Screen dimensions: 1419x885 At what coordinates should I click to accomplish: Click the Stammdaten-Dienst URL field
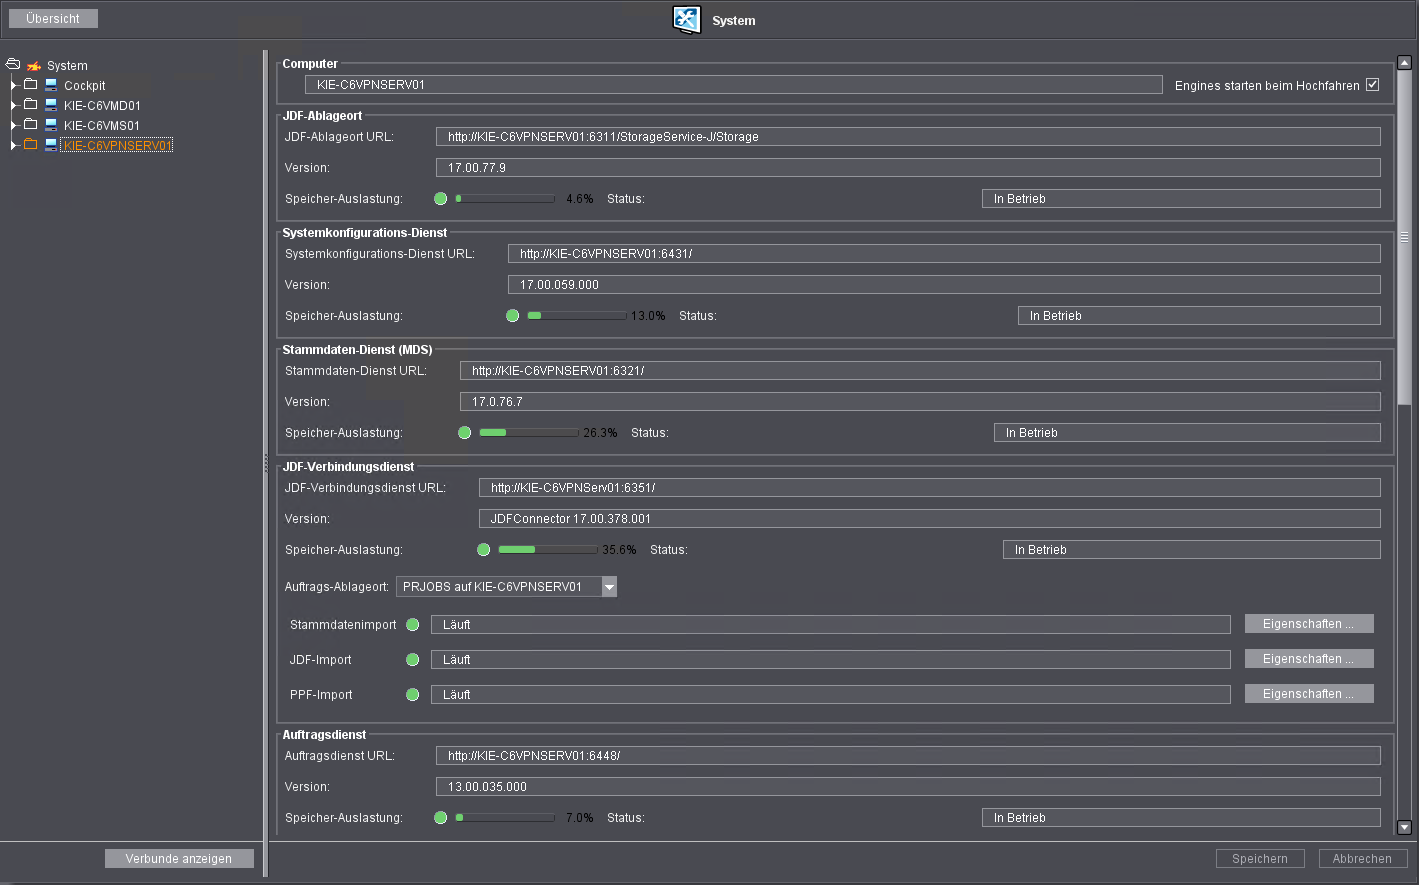click(920, 371)
